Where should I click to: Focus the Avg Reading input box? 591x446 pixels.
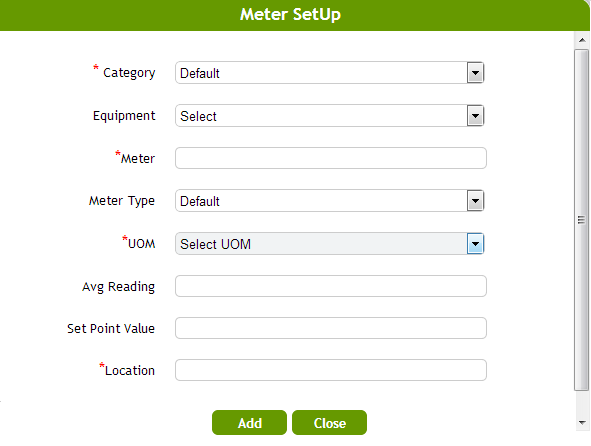(x=331, y=286)
